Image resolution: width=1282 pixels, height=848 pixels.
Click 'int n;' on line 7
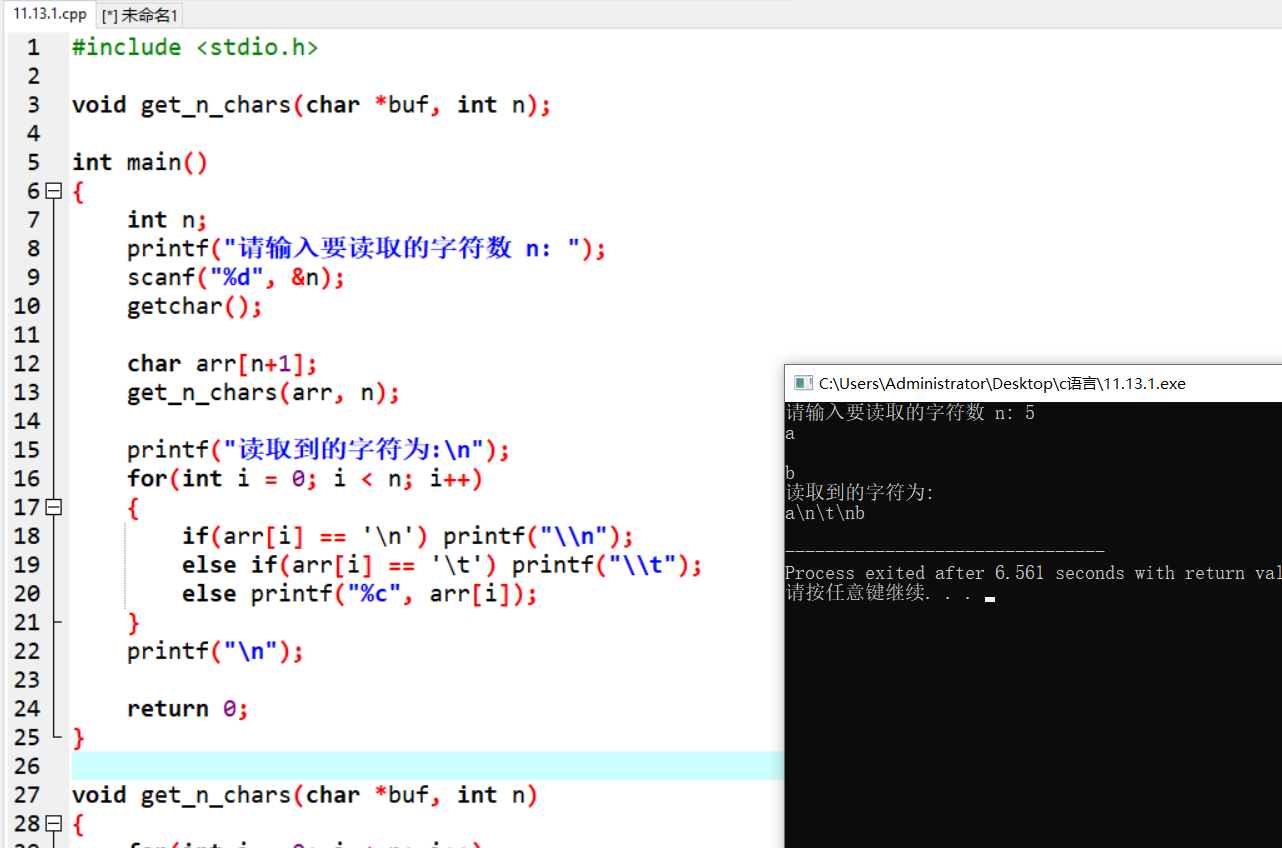[x=167, y=220]
